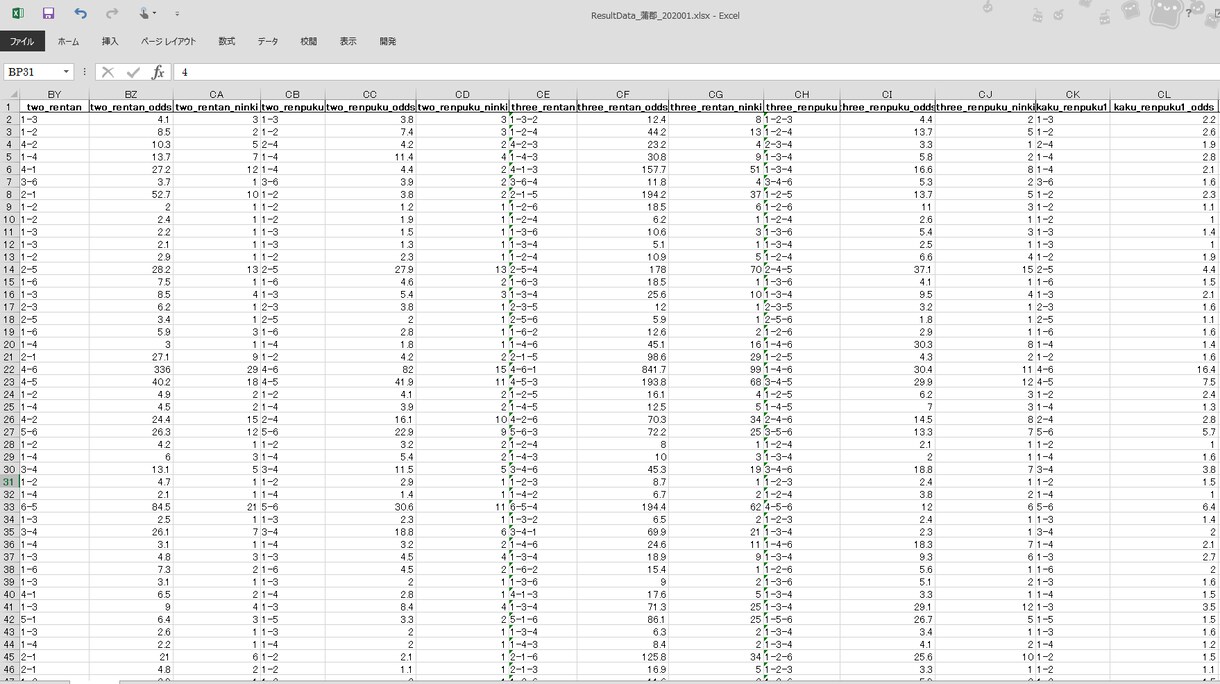Expand the Name Box dropdown arrow

coord(66,72)
